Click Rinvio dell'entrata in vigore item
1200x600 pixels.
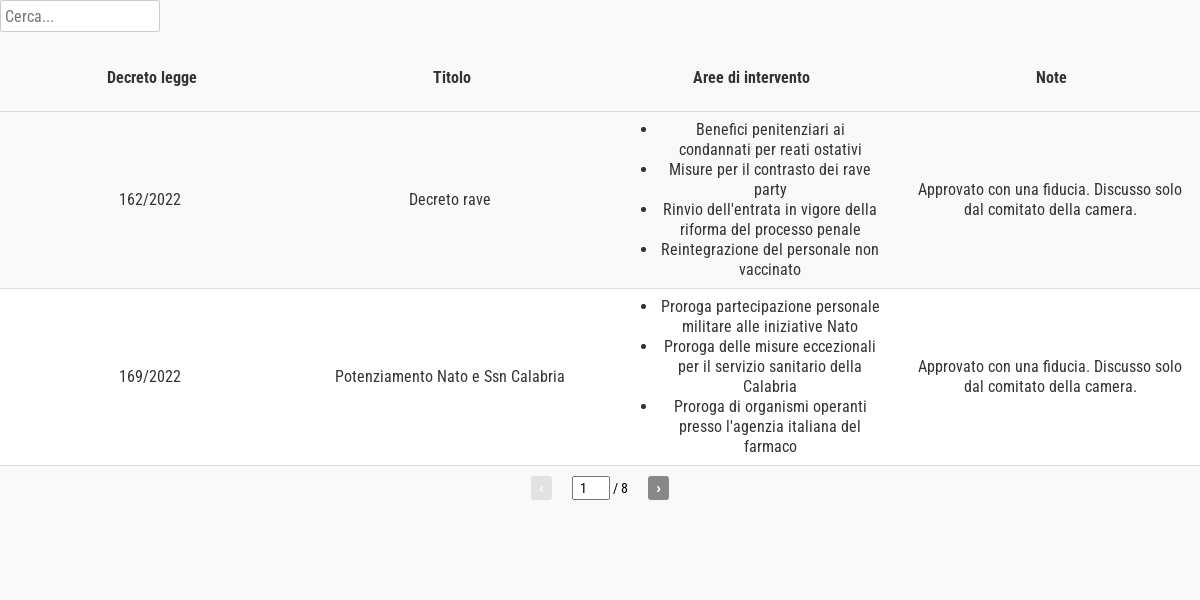770,220
